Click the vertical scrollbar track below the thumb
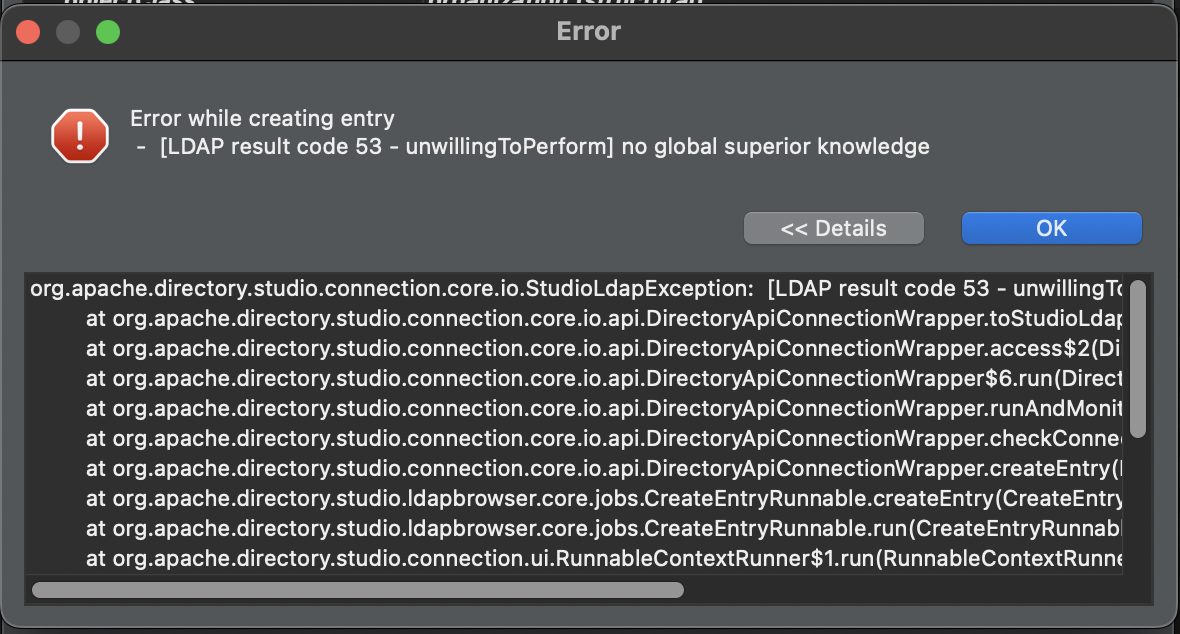The height and width of the screenshot is (634, 1180). [x=1138, y=504]
